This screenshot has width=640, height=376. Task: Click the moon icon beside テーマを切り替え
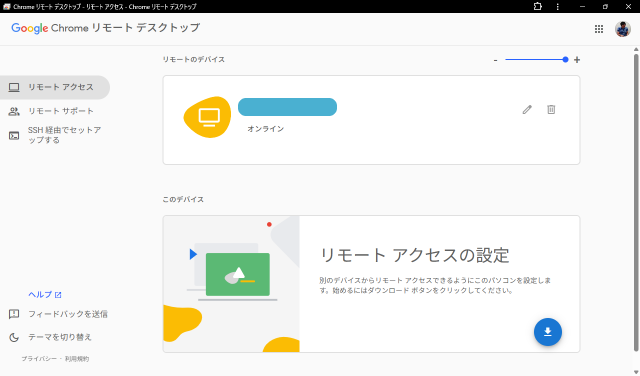pos(14,337)
